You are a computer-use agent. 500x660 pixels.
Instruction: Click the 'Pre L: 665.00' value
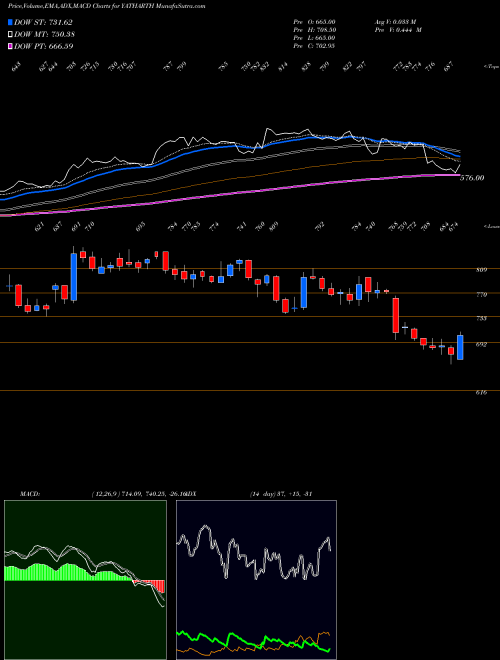[314, 38]
